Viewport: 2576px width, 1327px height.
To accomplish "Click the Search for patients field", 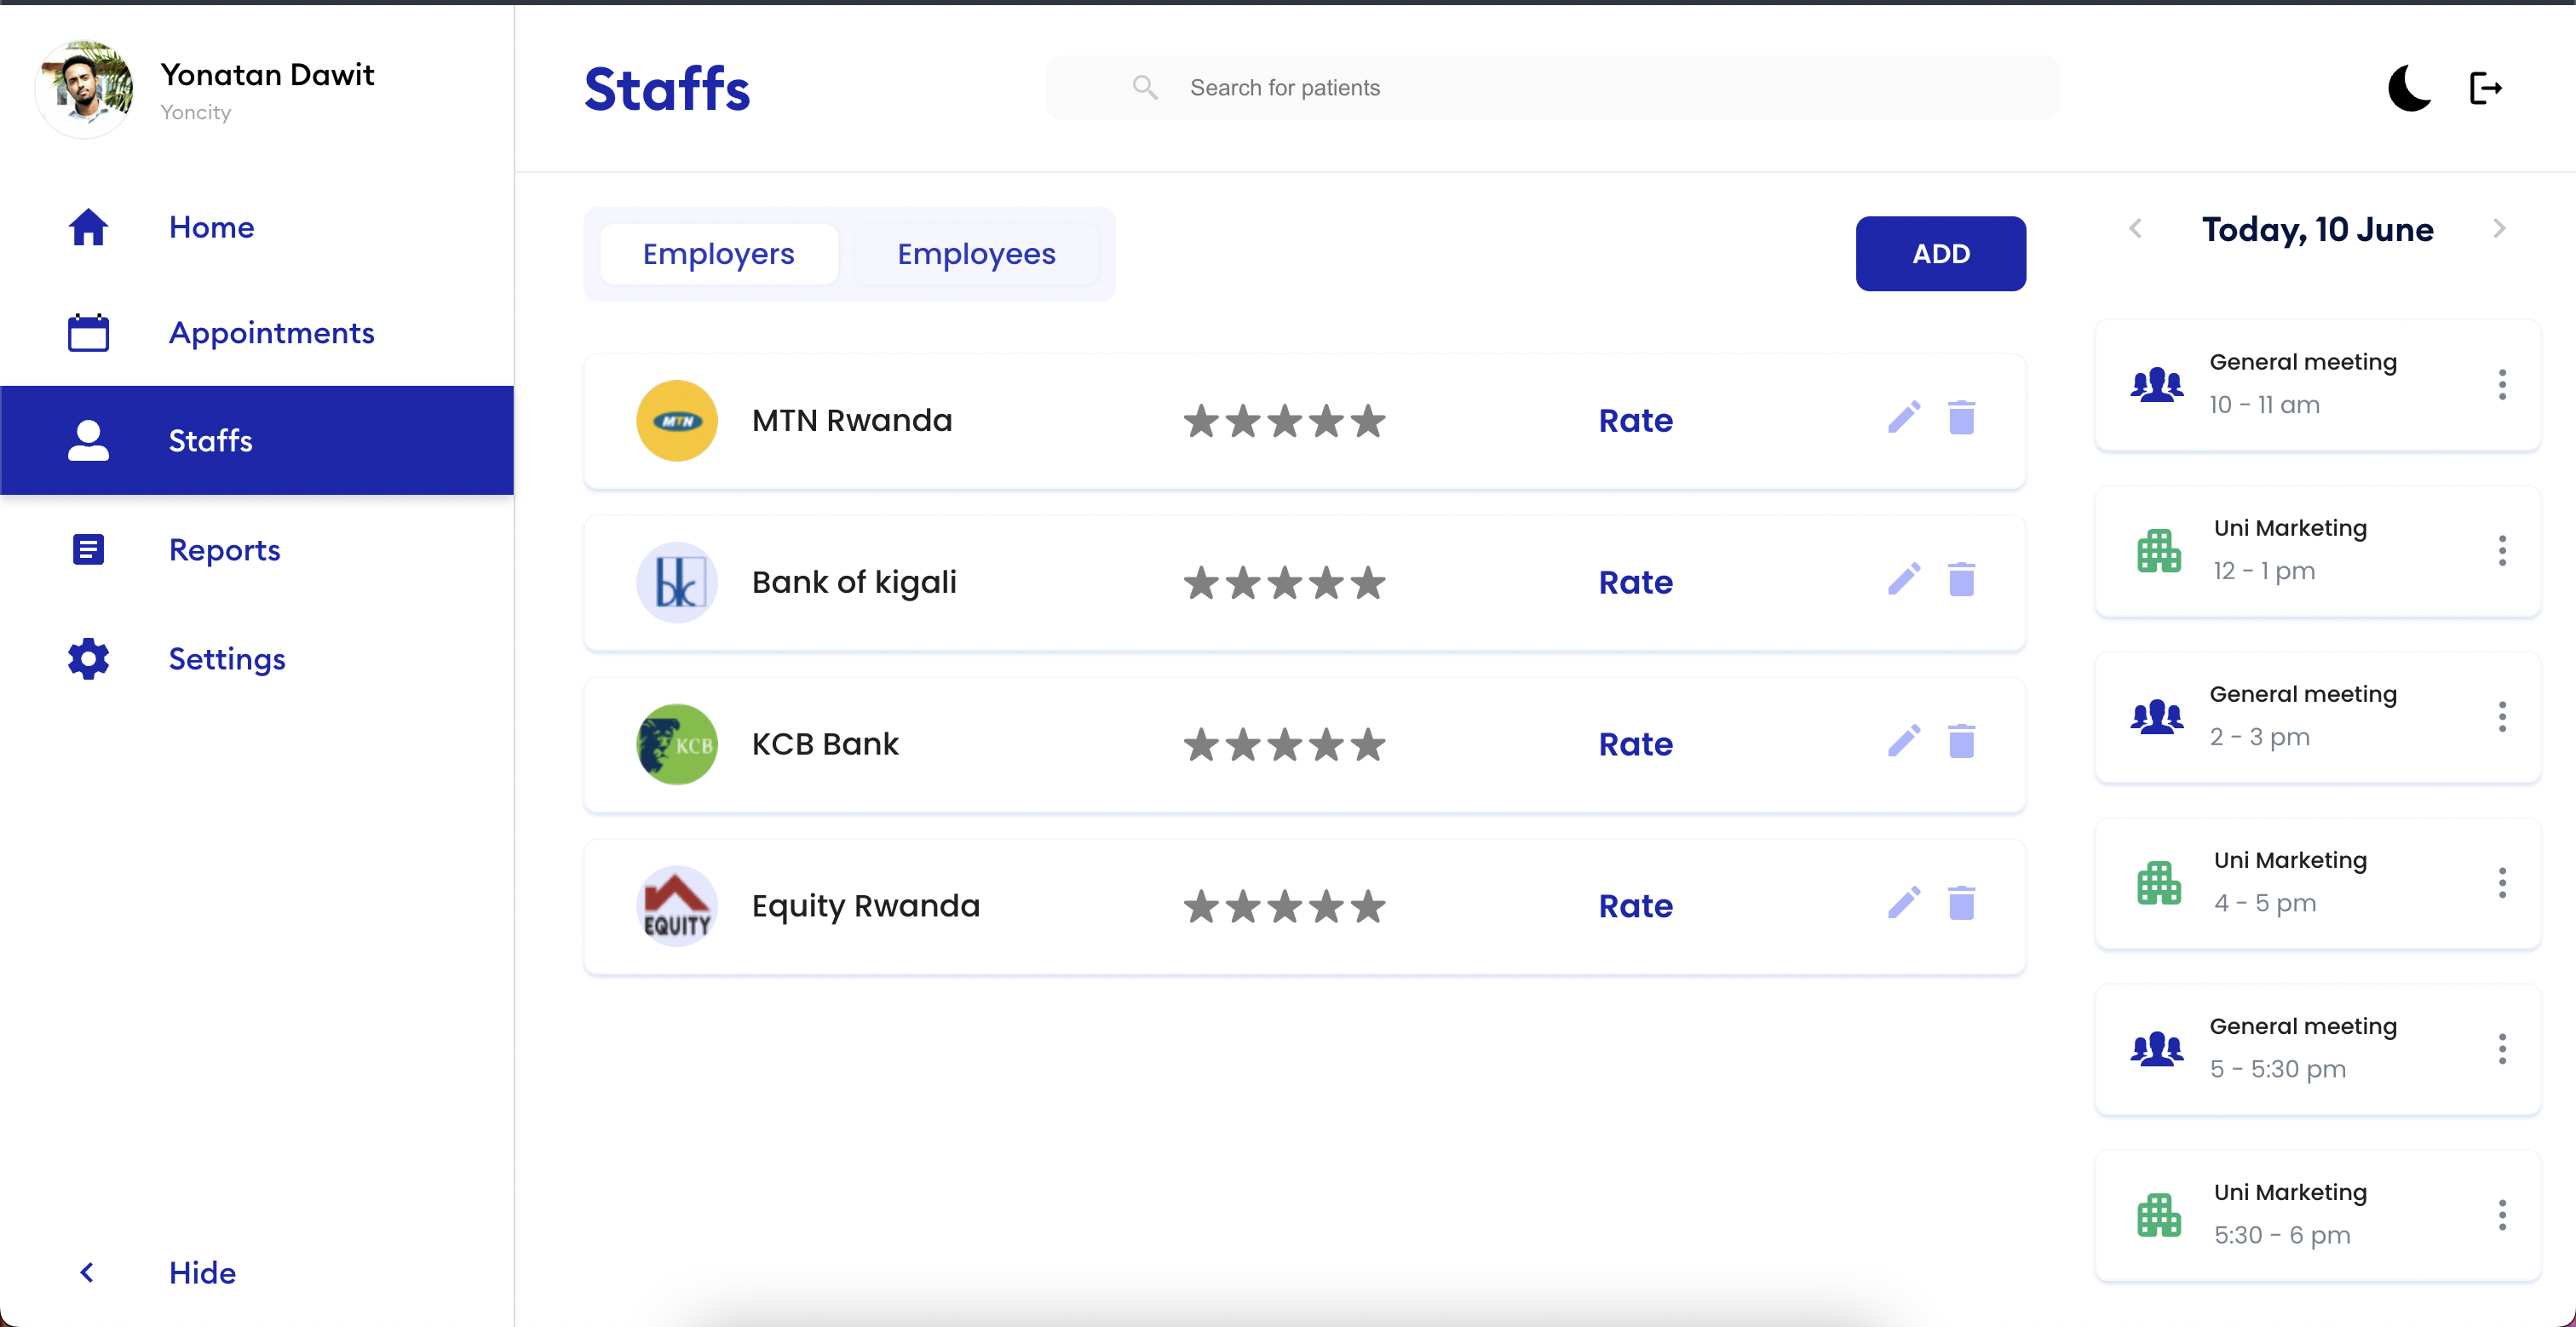I will [x=1400, y=87].
